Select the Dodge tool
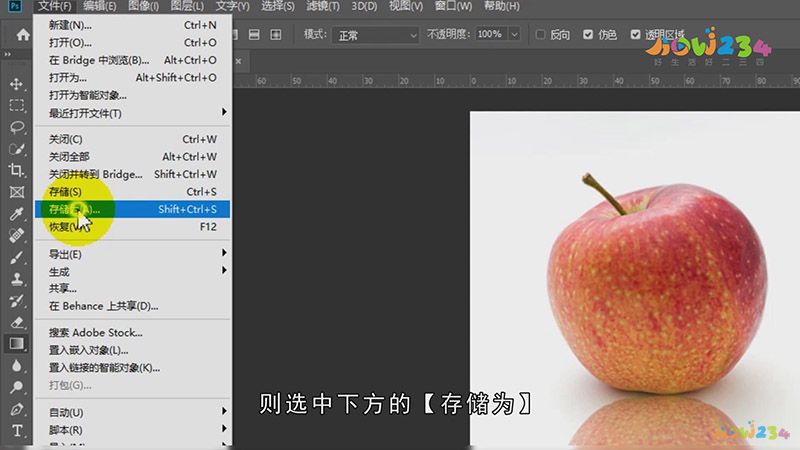Screen dimensions: 800x450 pos(16,387)
